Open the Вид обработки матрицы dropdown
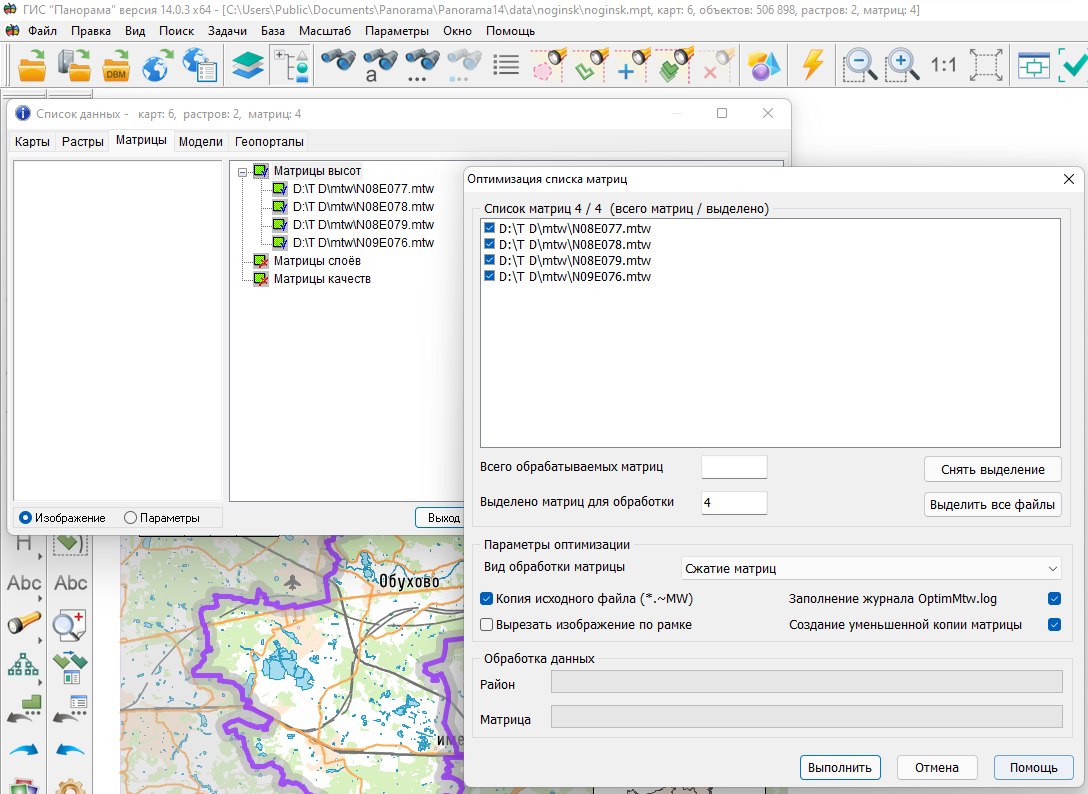The height and width of the screenshot is (794, 1088). tap(1051, 568)
